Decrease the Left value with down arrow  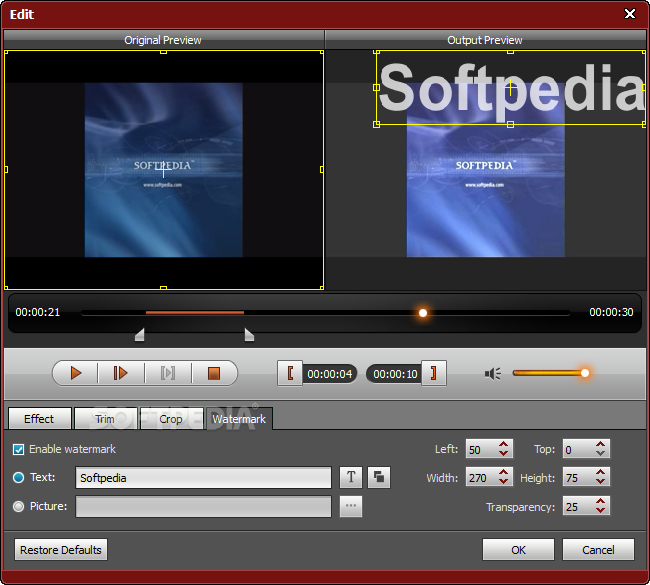(504, 453)
